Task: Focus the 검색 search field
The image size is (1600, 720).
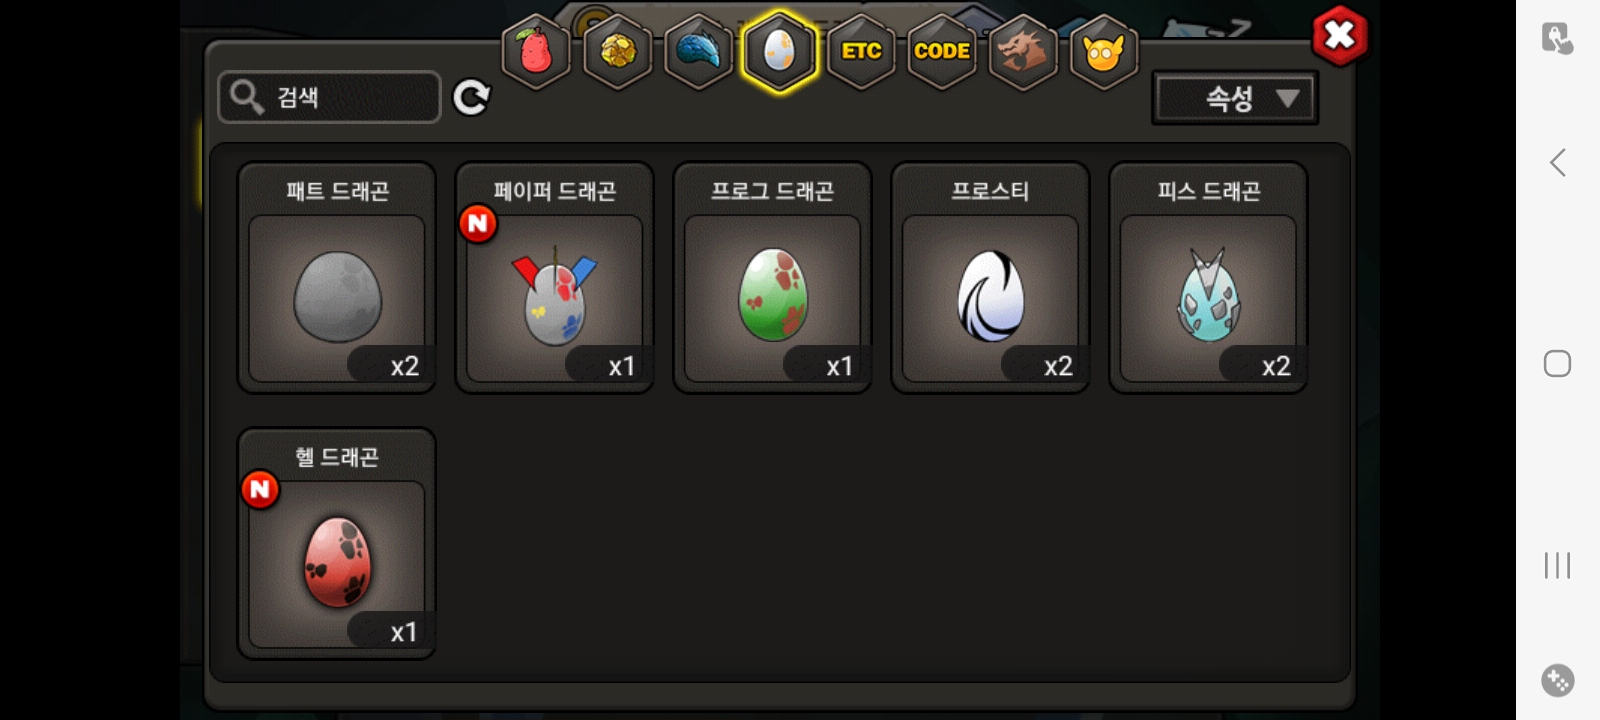Action: [x=329, y=97]
